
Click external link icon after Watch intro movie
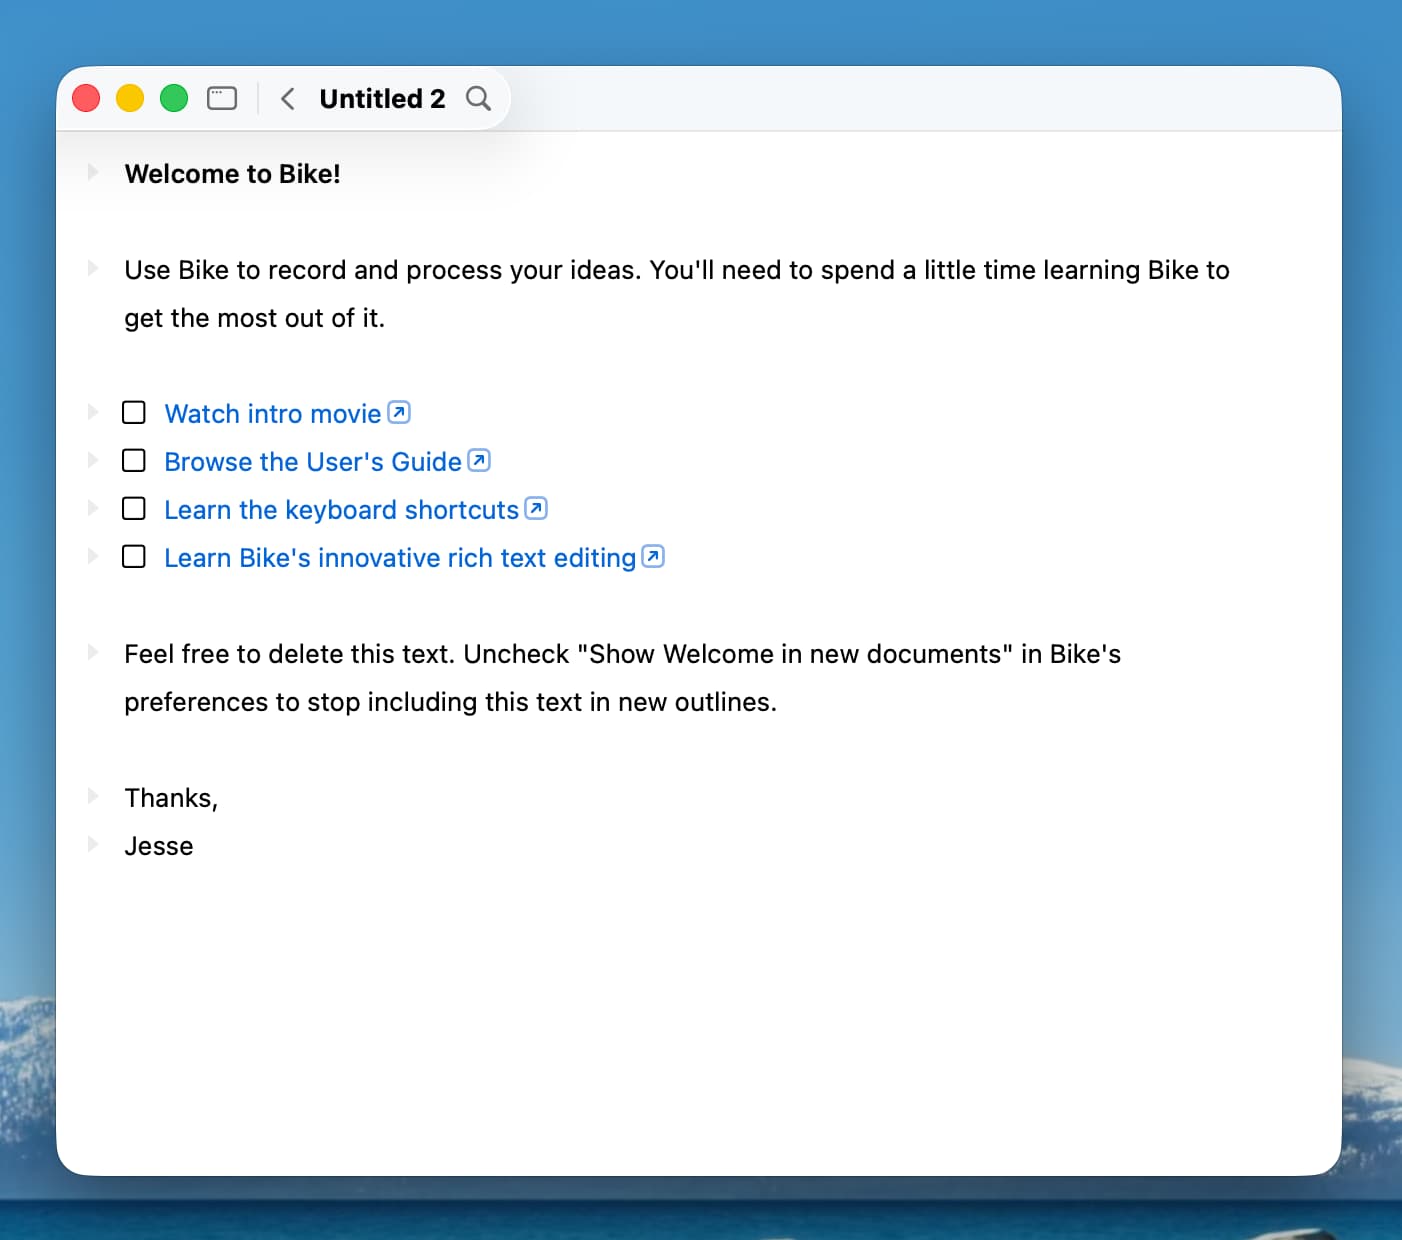coord(399,412)
